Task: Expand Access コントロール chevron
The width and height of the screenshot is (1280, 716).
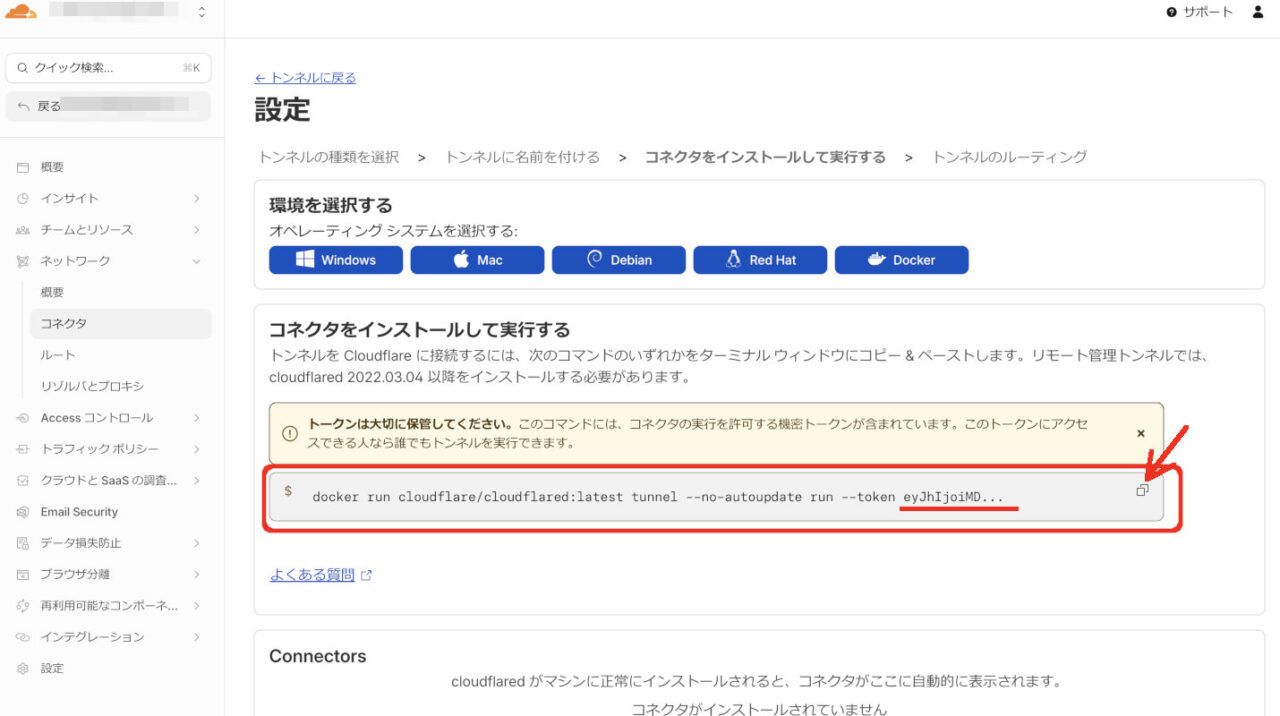Action: pyautogui.click(x=196, y=418)
